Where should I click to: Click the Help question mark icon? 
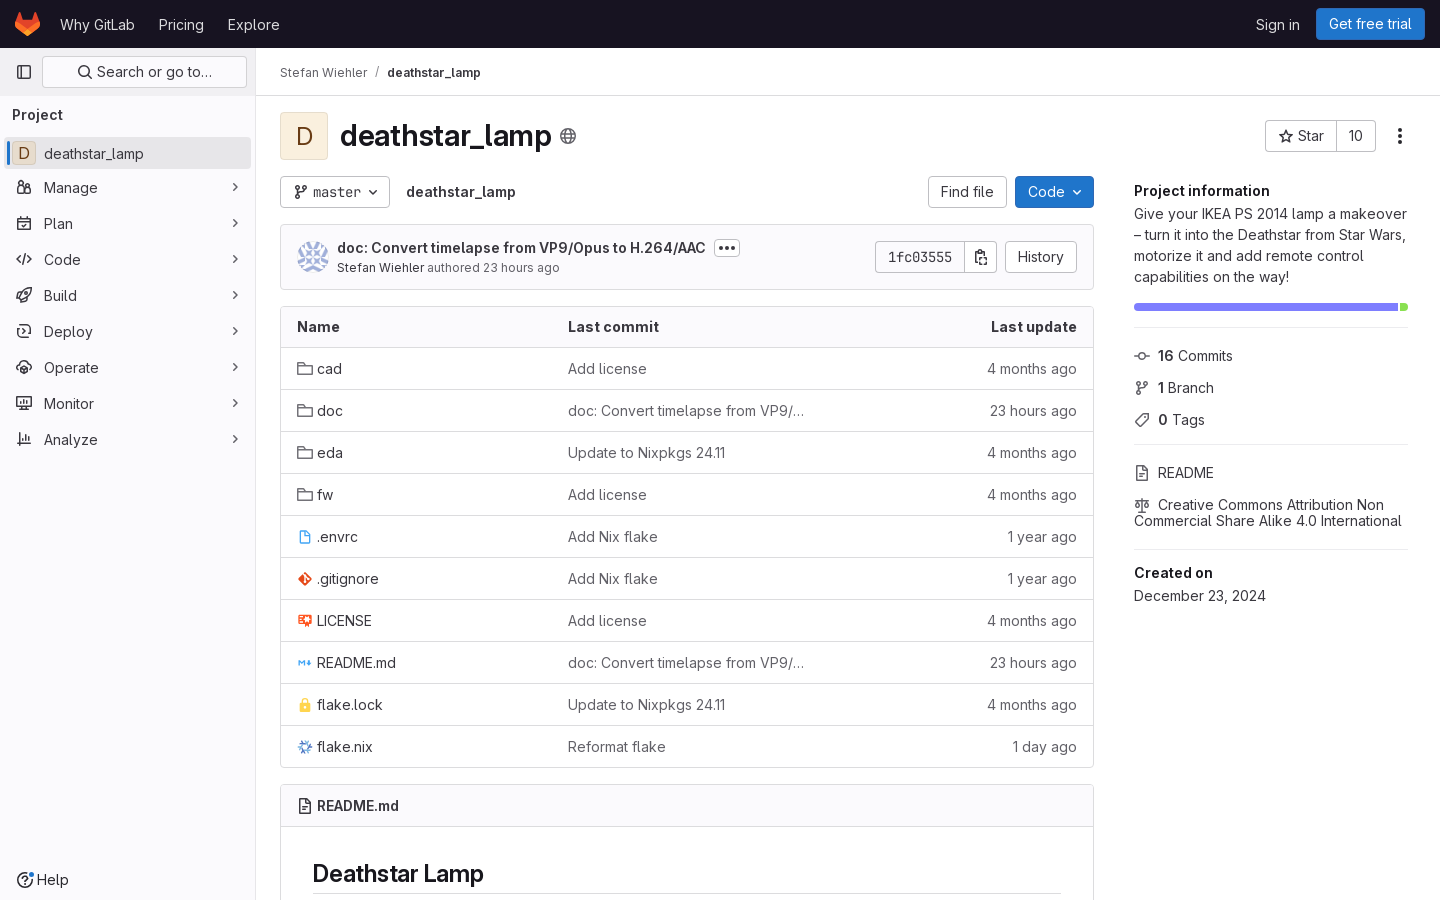25,880
